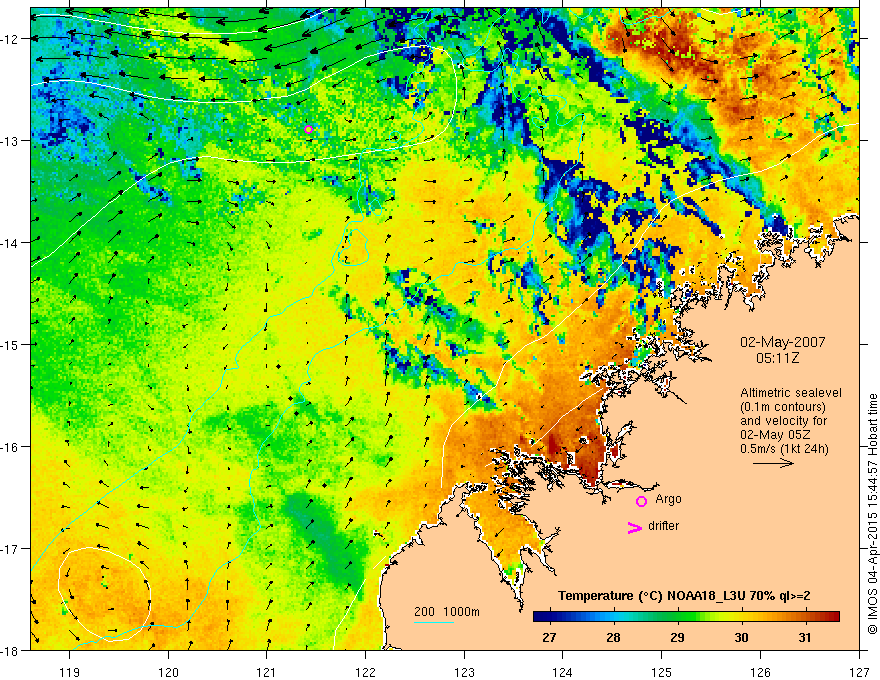The height and width of the screenshot is (680, 880).
Task: Click the white circular sea-level contour near 119.5, -17.5
Action: [x=105, y=594]
